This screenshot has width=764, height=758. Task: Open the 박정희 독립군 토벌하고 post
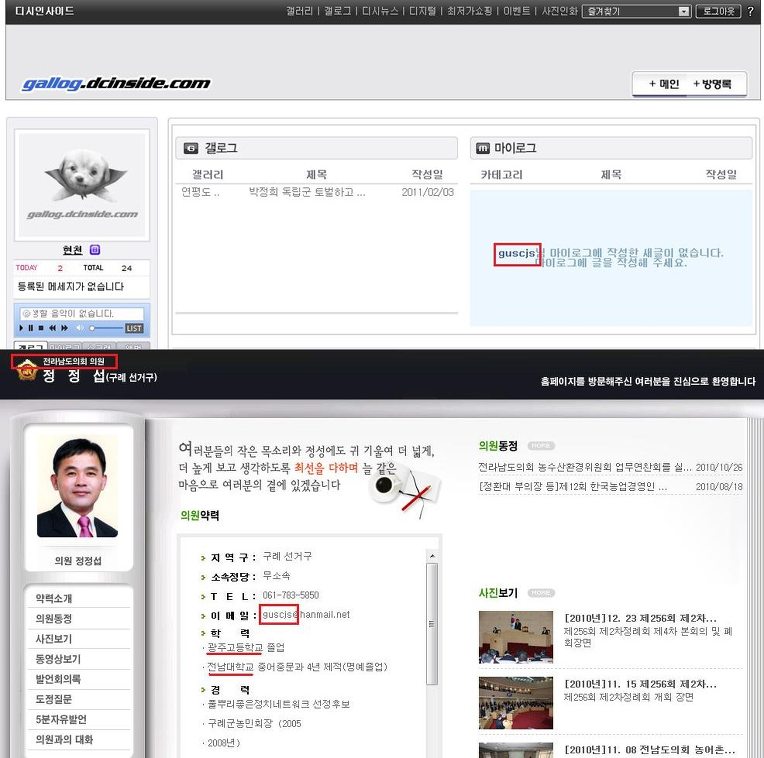click(x=306, y=192)
